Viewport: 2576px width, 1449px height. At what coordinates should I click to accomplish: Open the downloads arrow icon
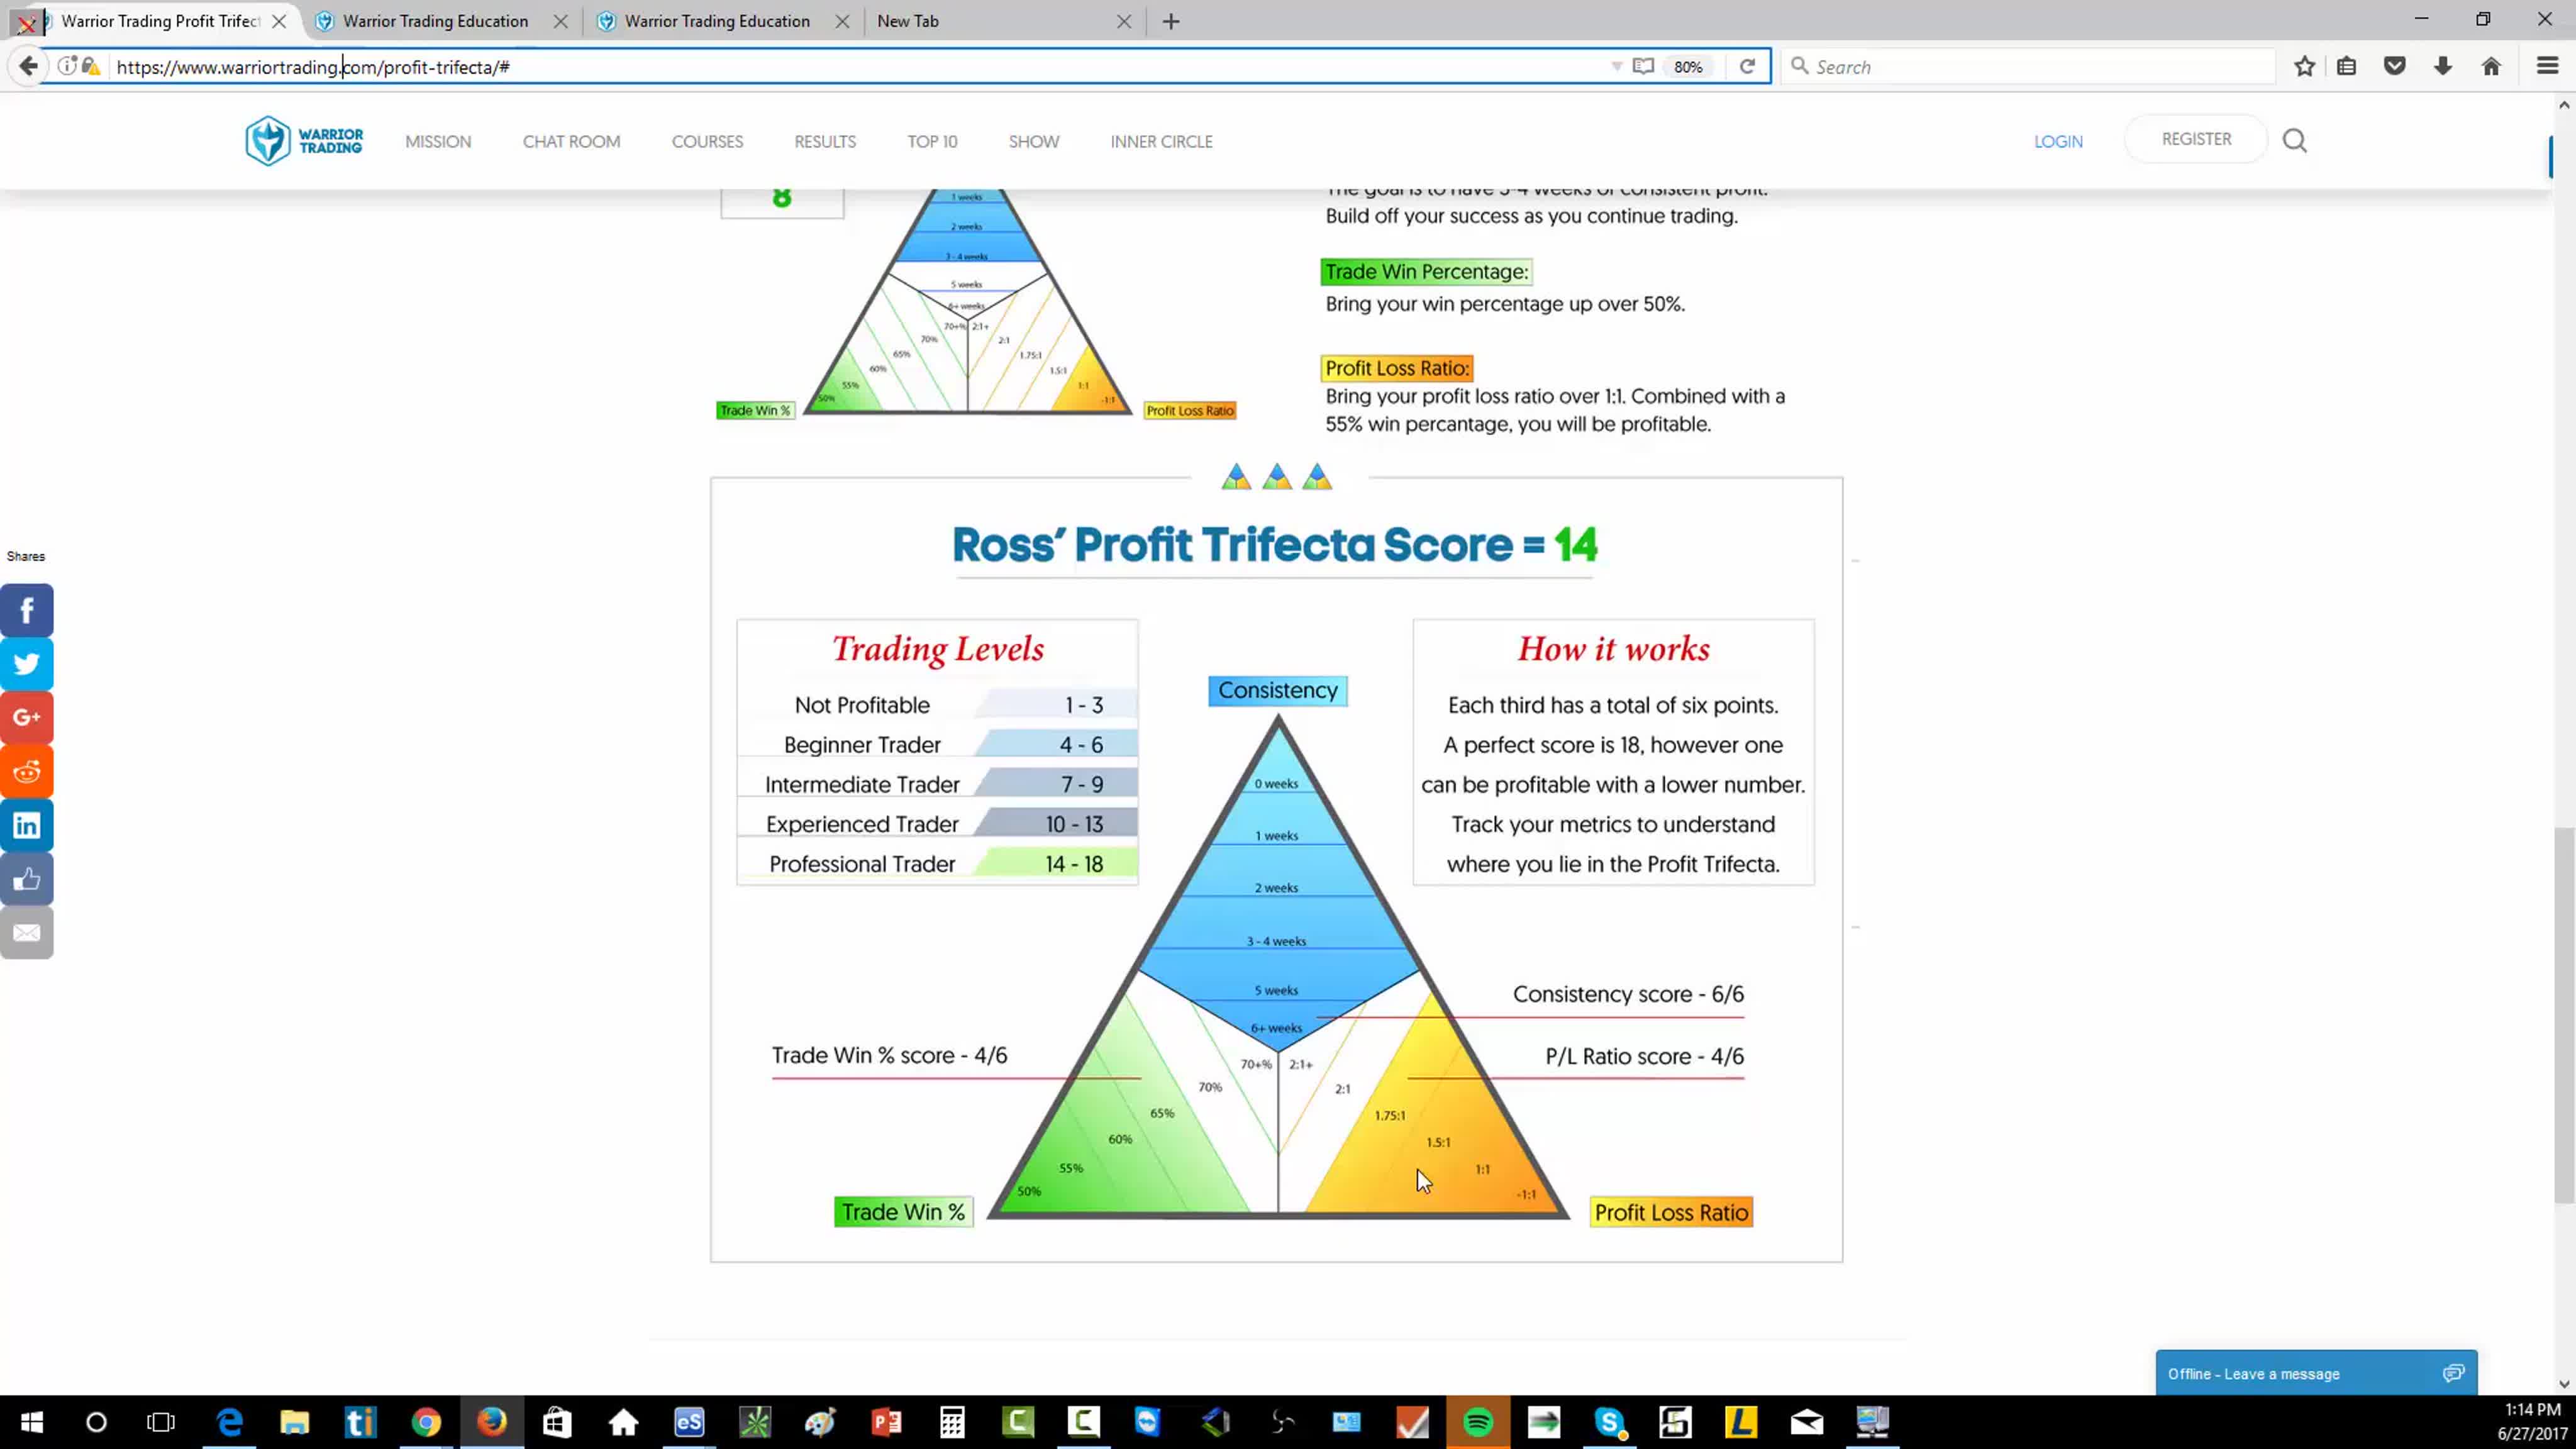tap(2443, 67)
